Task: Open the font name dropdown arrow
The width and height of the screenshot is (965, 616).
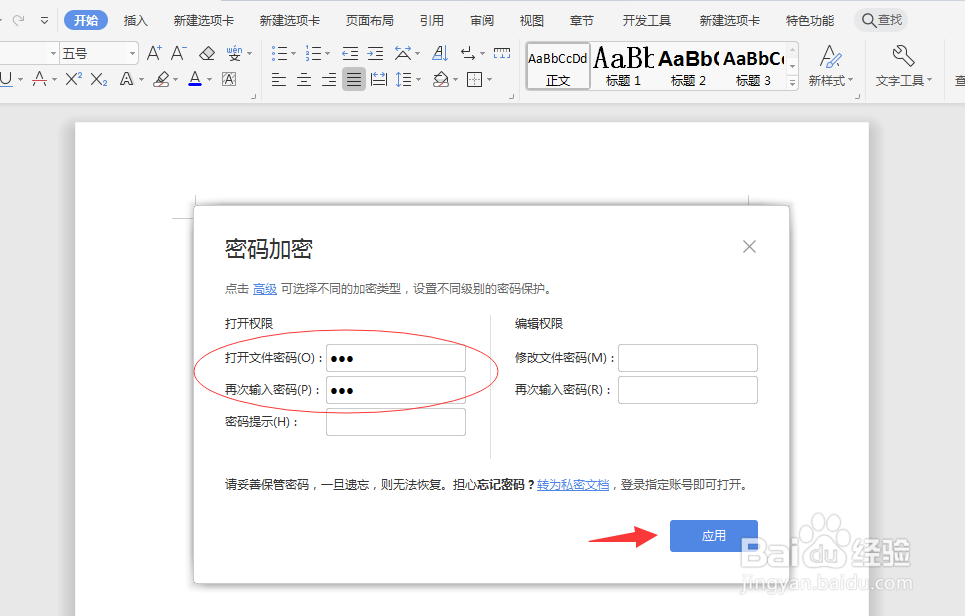Action: tap(53, 54)
